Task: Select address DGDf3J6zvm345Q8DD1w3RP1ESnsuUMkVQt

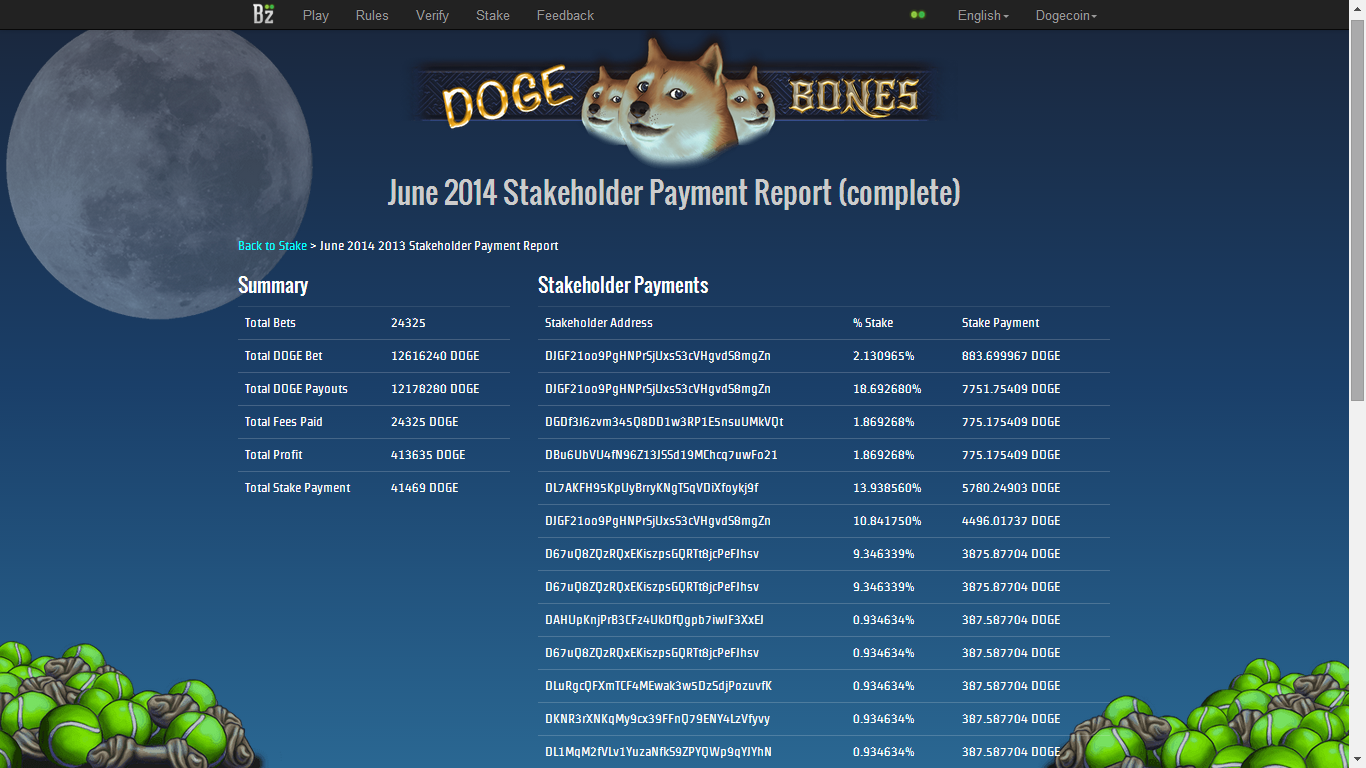Action: tap(664, 422)
